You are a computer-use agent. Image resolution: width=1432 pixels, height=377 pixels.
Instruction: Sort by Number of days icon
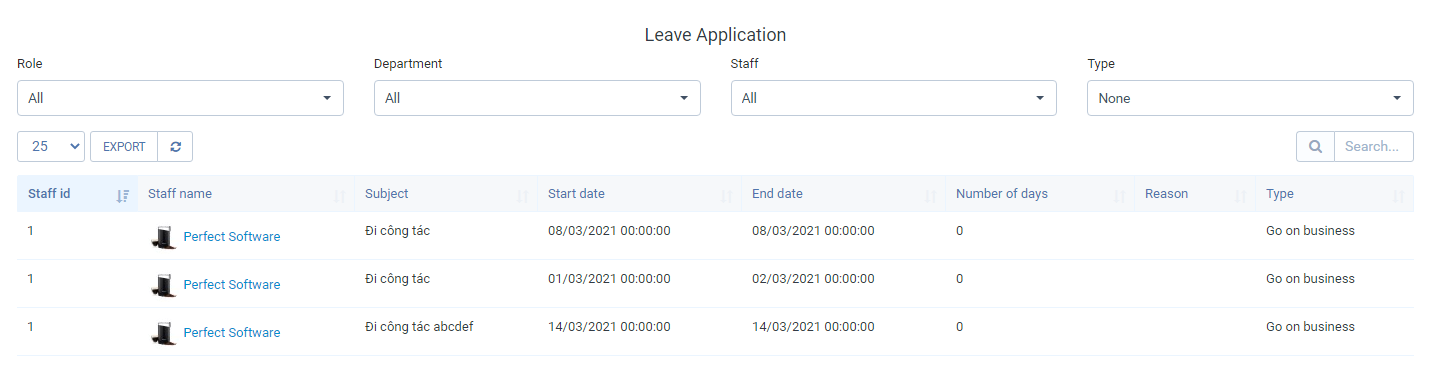coord(1119,196)
